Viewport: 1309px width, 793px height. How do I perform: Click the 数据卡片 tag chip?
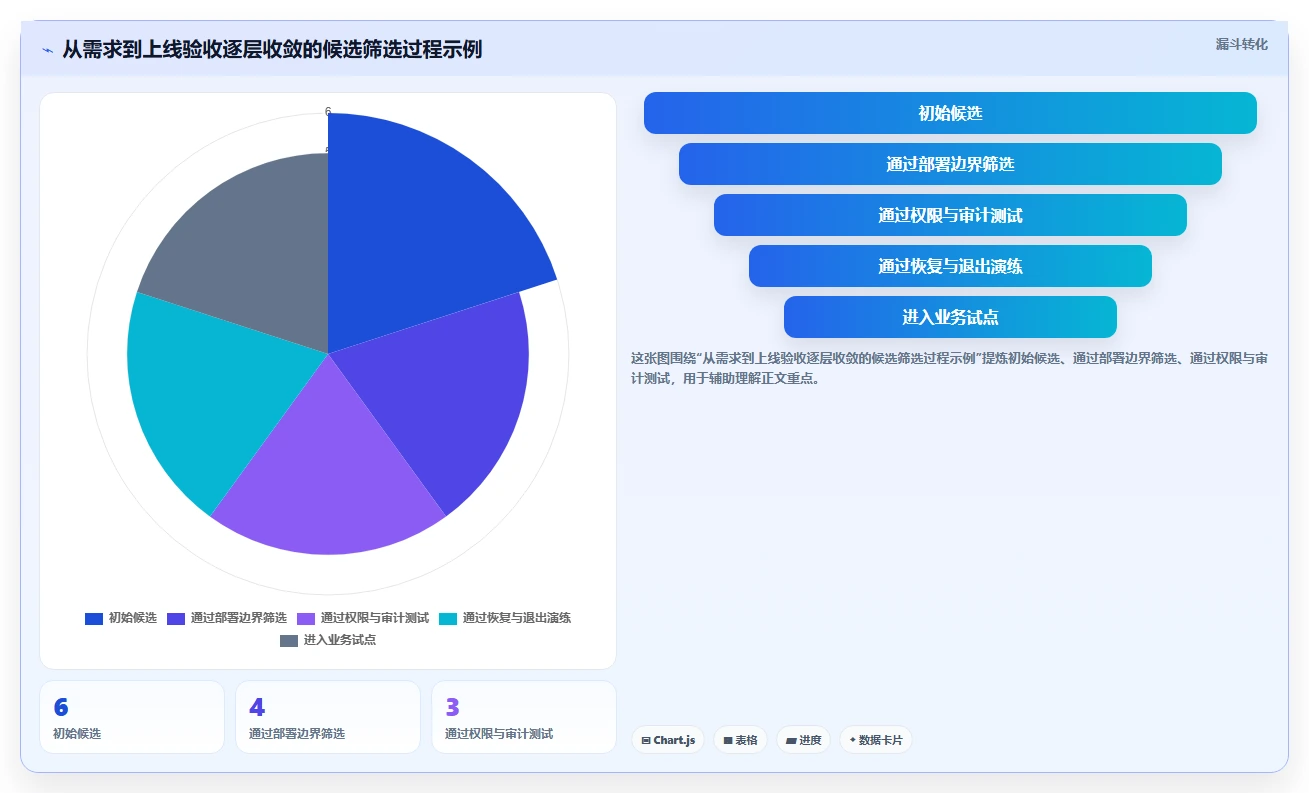(876, 740)
